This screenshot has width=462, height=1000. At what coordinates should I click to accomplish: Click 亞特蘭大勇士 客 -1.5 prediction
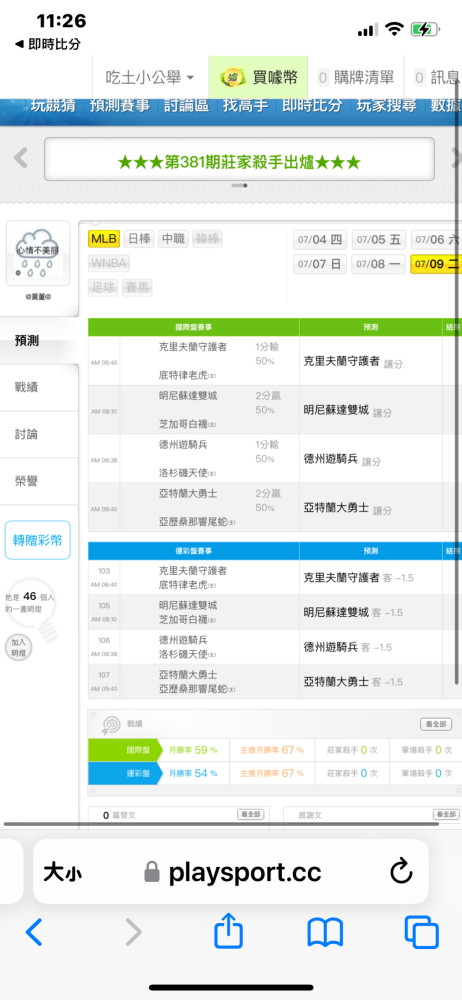point(353,682)
